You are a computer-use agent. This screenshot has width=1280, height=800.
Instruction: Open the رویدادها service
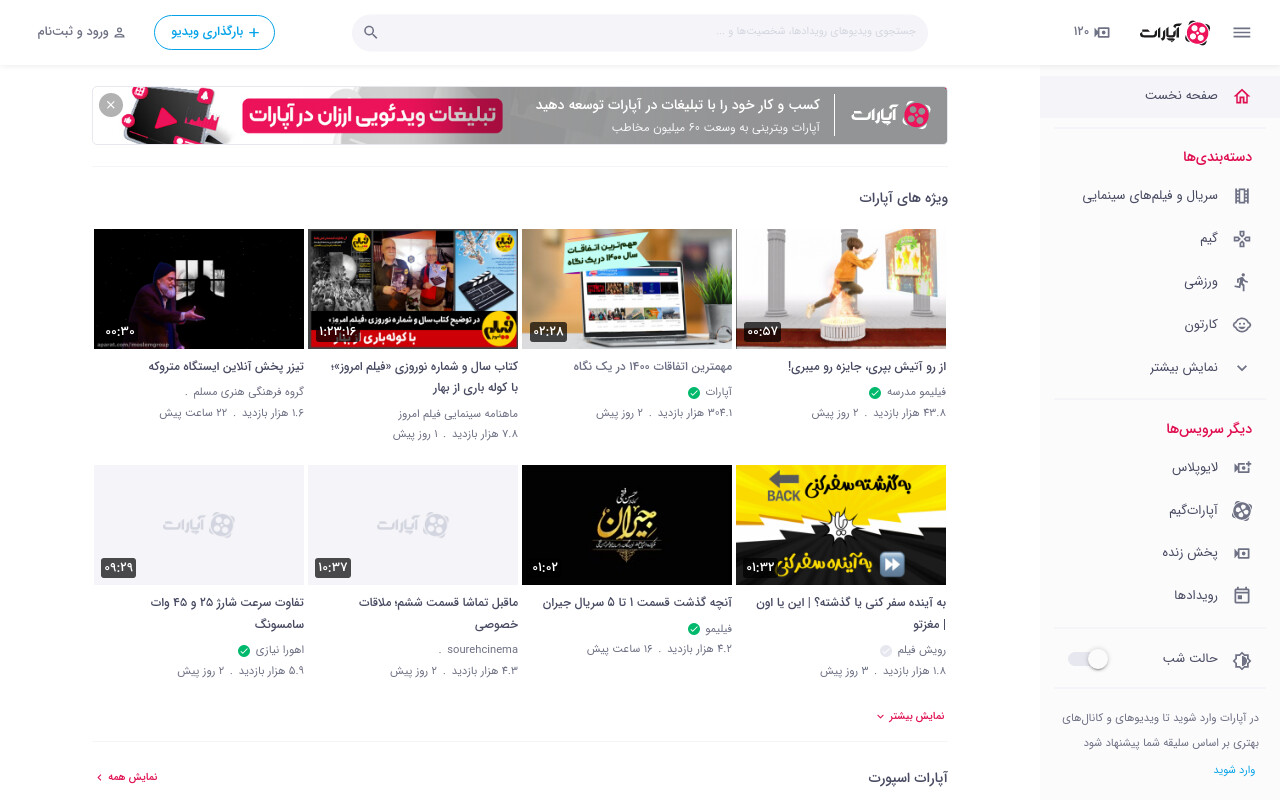pos(1160,595)
